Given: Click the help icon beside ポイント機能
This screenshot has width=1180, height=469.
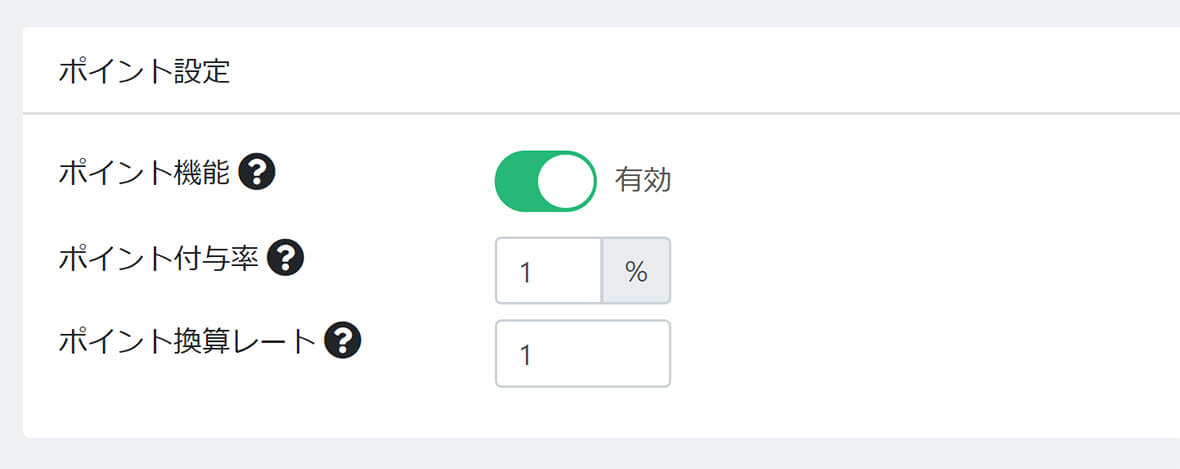Looking at the screenshot, I should point(257,174).
